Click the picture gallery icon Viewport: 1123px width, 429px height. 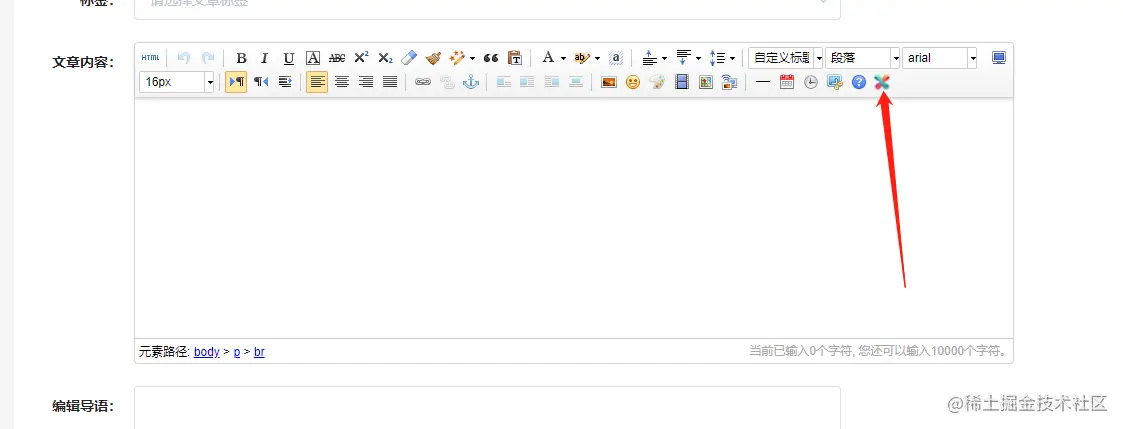pos(705,82)
